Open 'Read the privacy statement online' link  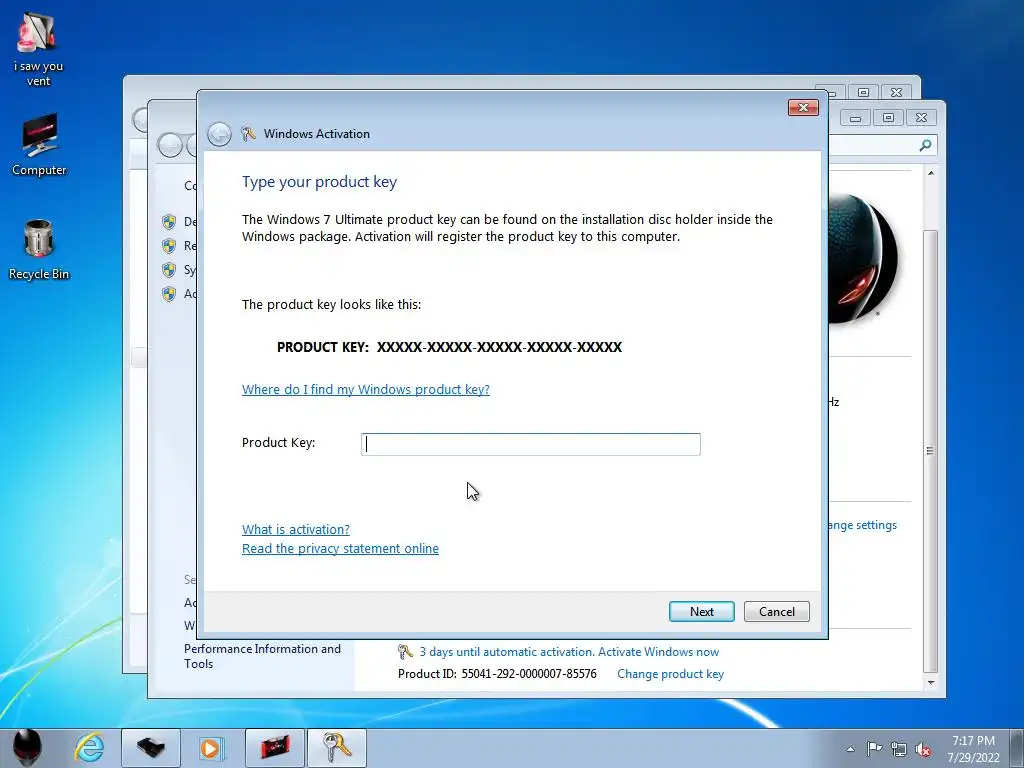[340, 549]
